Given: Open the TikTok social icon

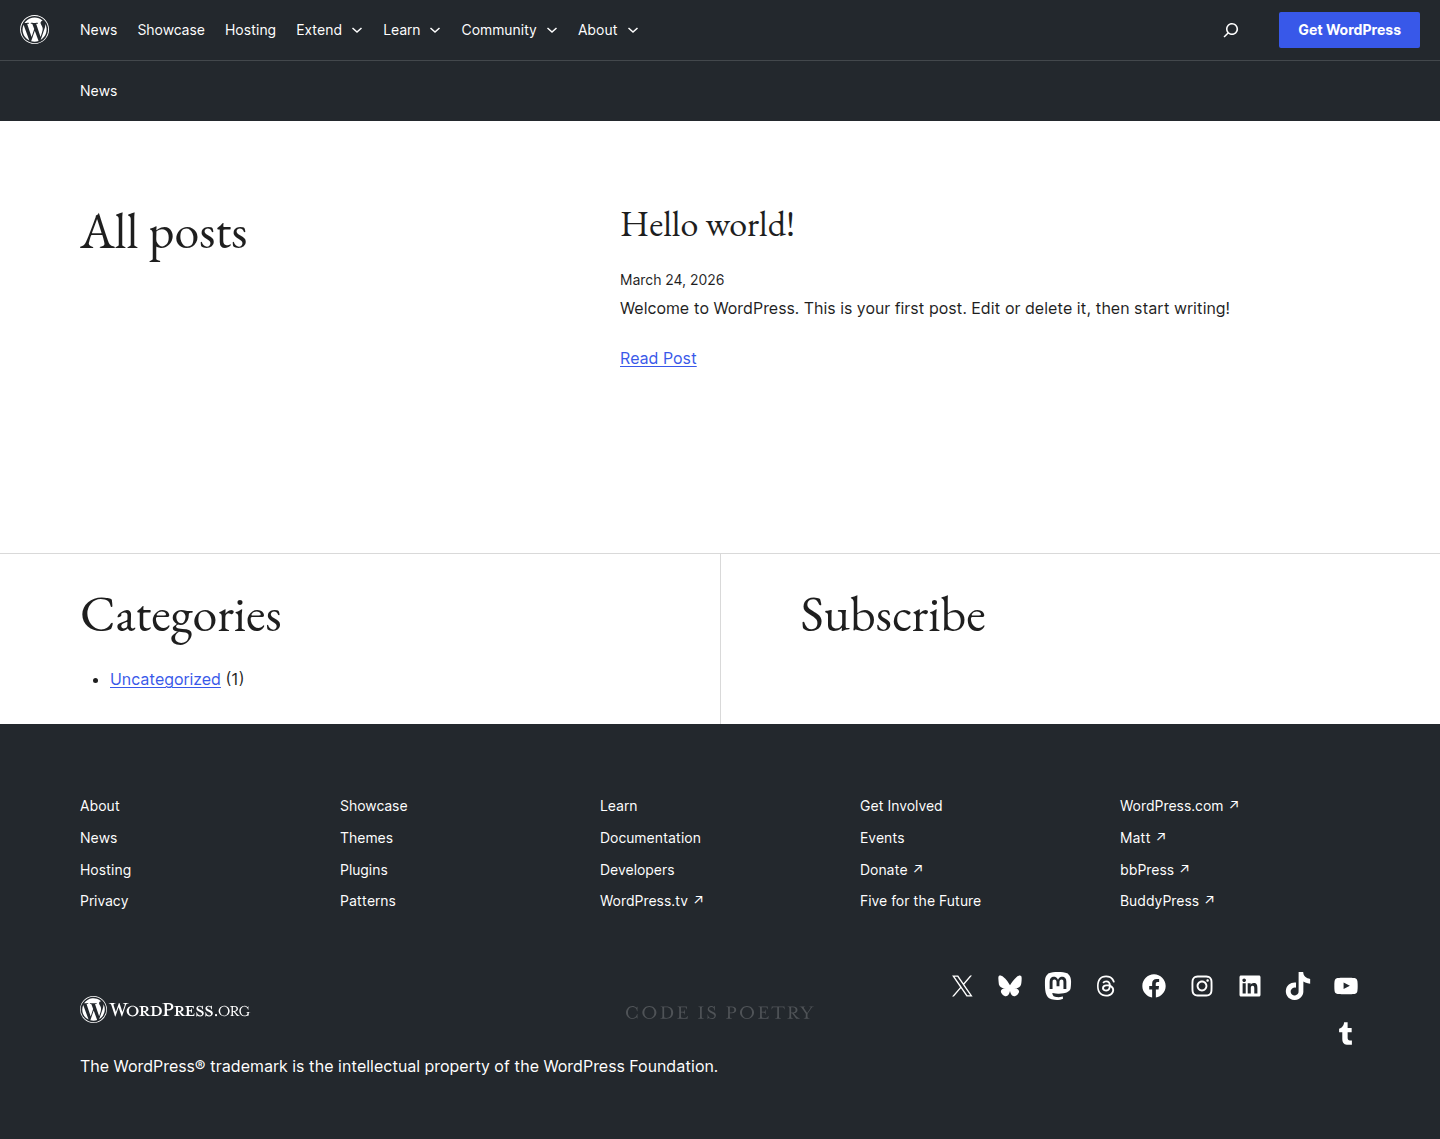Looking at the screenshot, I should pos(1298,986).
